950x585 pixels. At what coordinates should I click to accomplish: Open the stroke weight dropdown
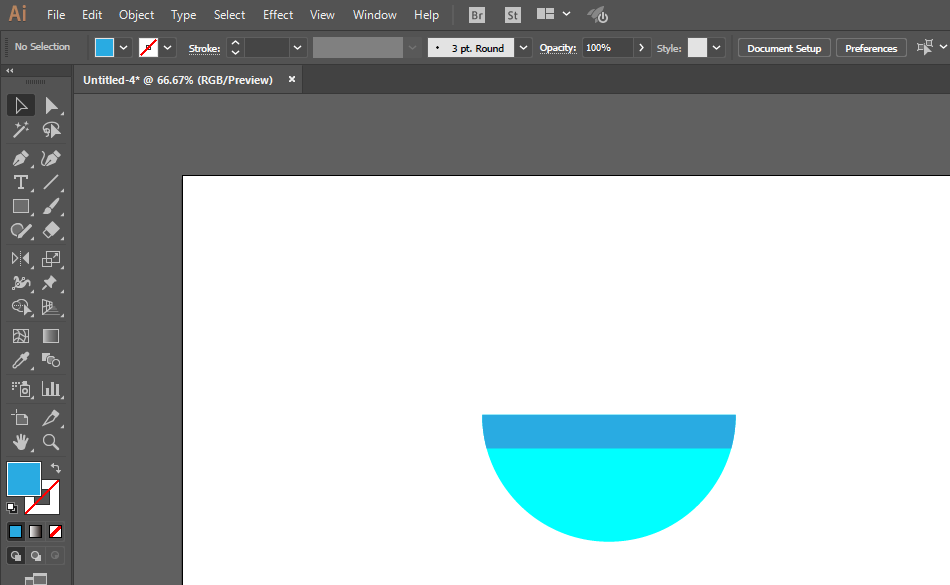[297, 48]
